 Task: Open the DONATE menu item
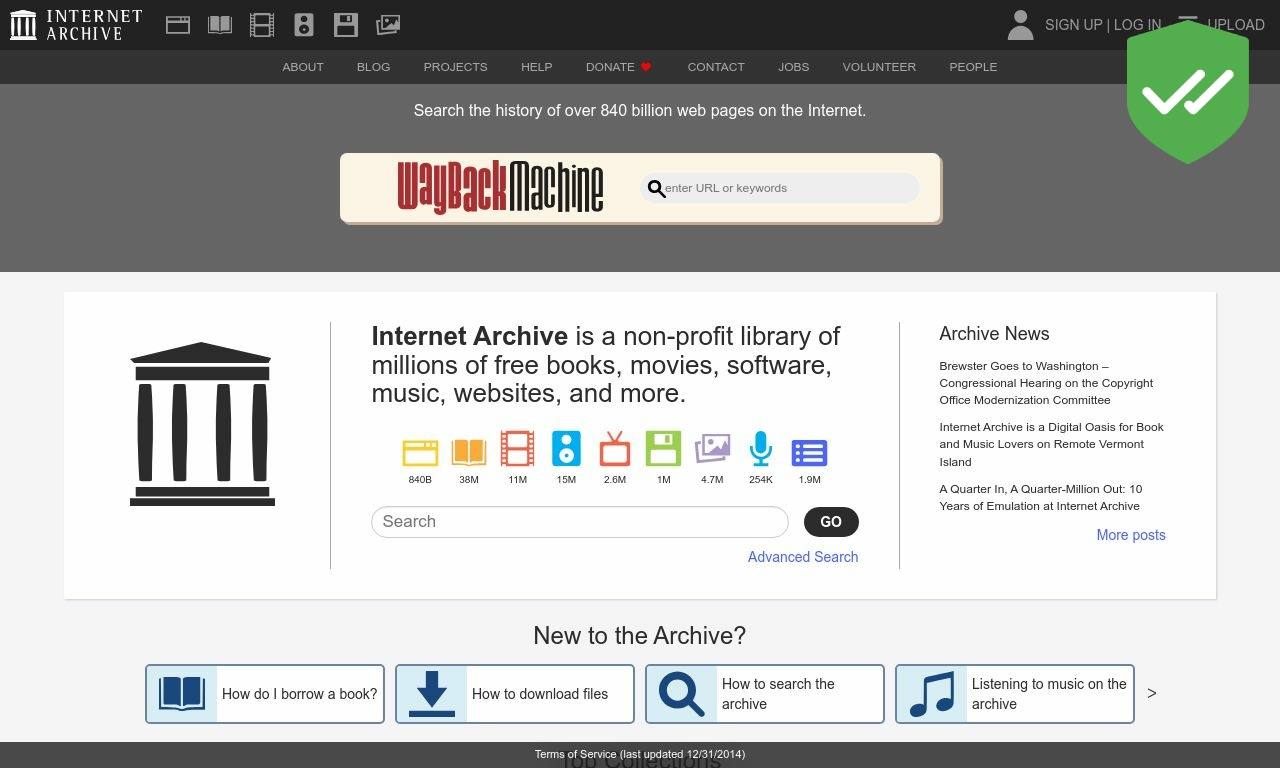click(x=619, y=67)
